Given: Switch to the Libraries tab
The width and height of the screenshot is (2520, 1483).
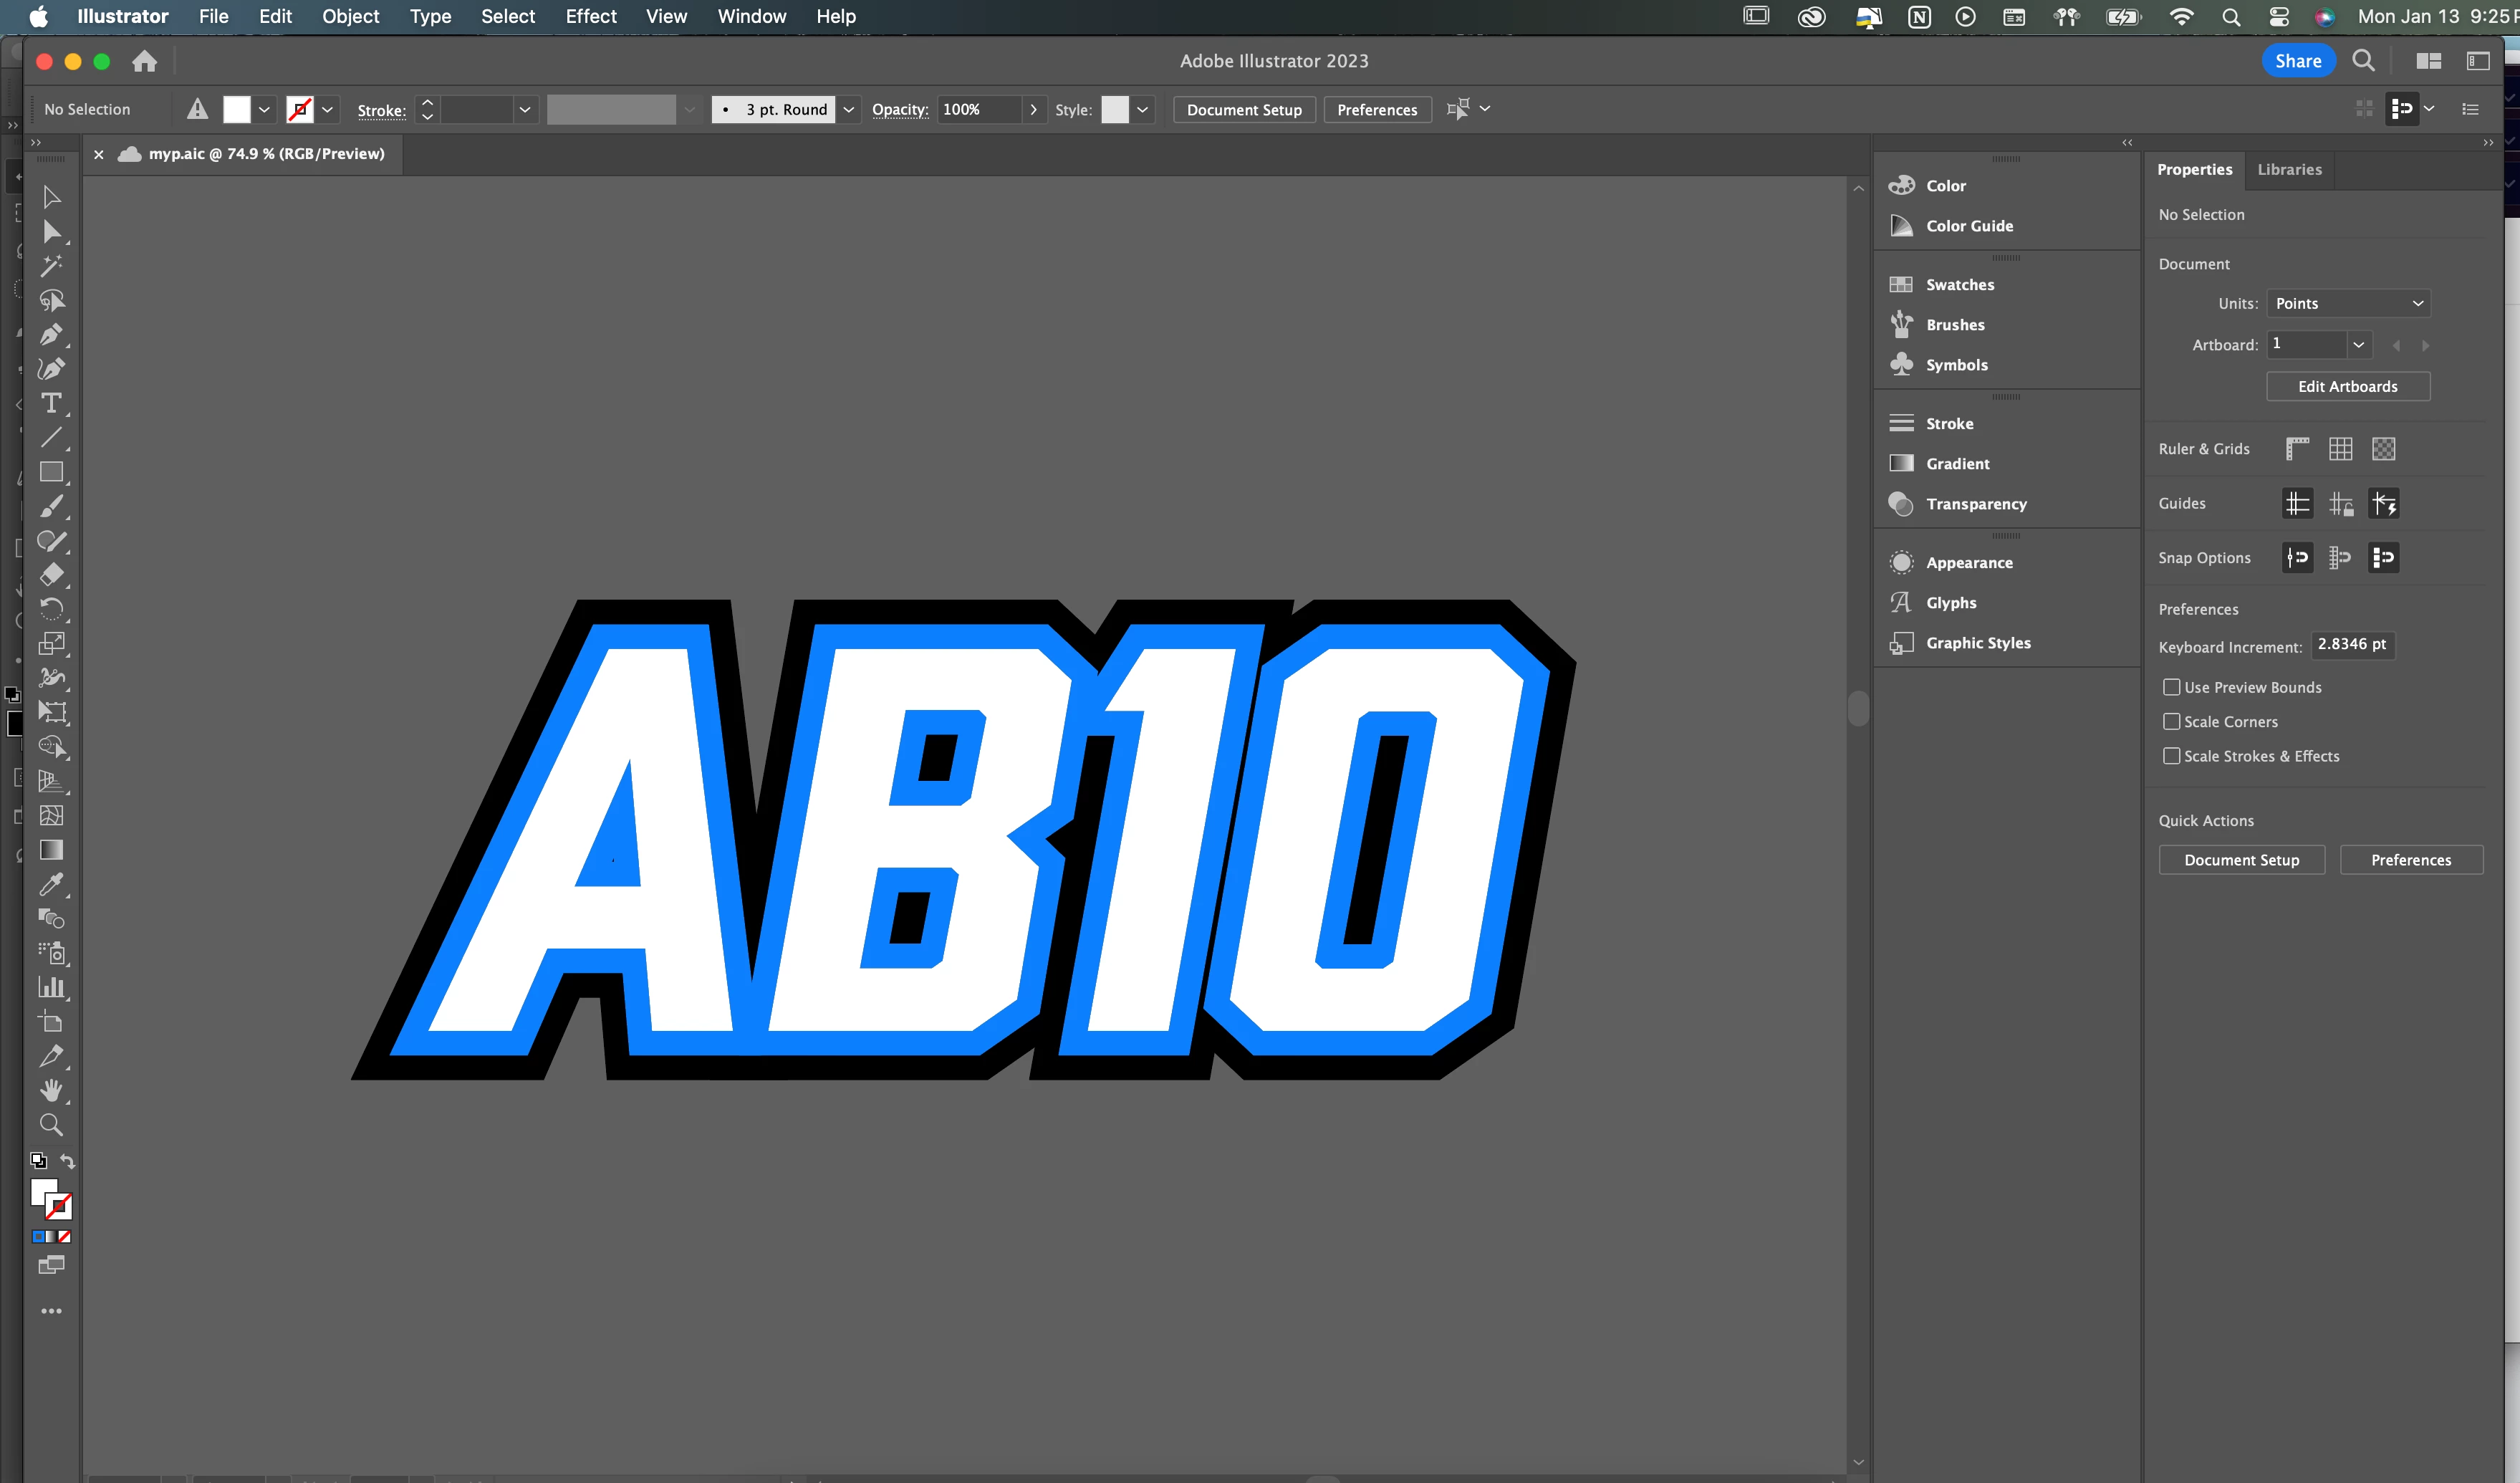Looking at the screenshot, I should coord(2289,170).
